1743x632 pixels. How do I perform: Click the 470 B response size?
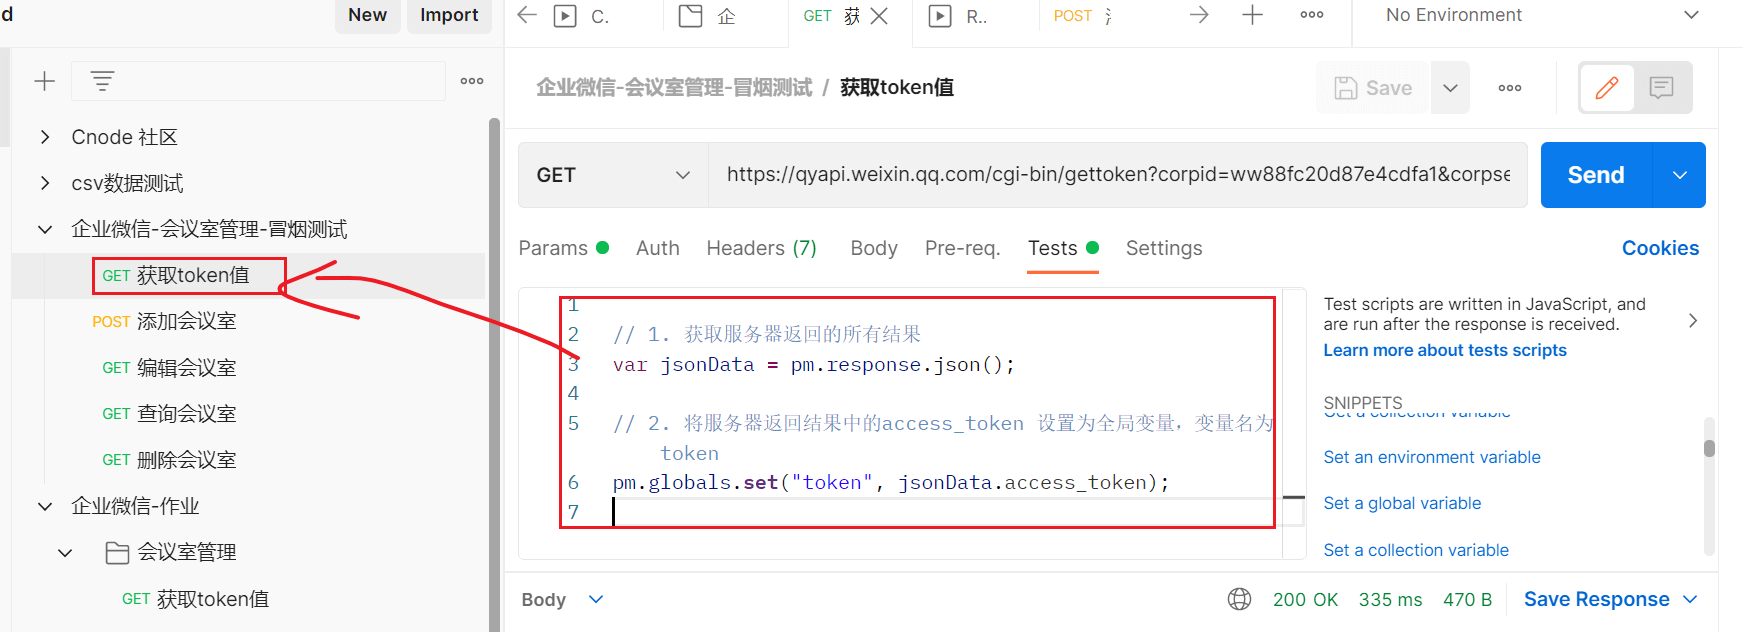coord(1467,600)
